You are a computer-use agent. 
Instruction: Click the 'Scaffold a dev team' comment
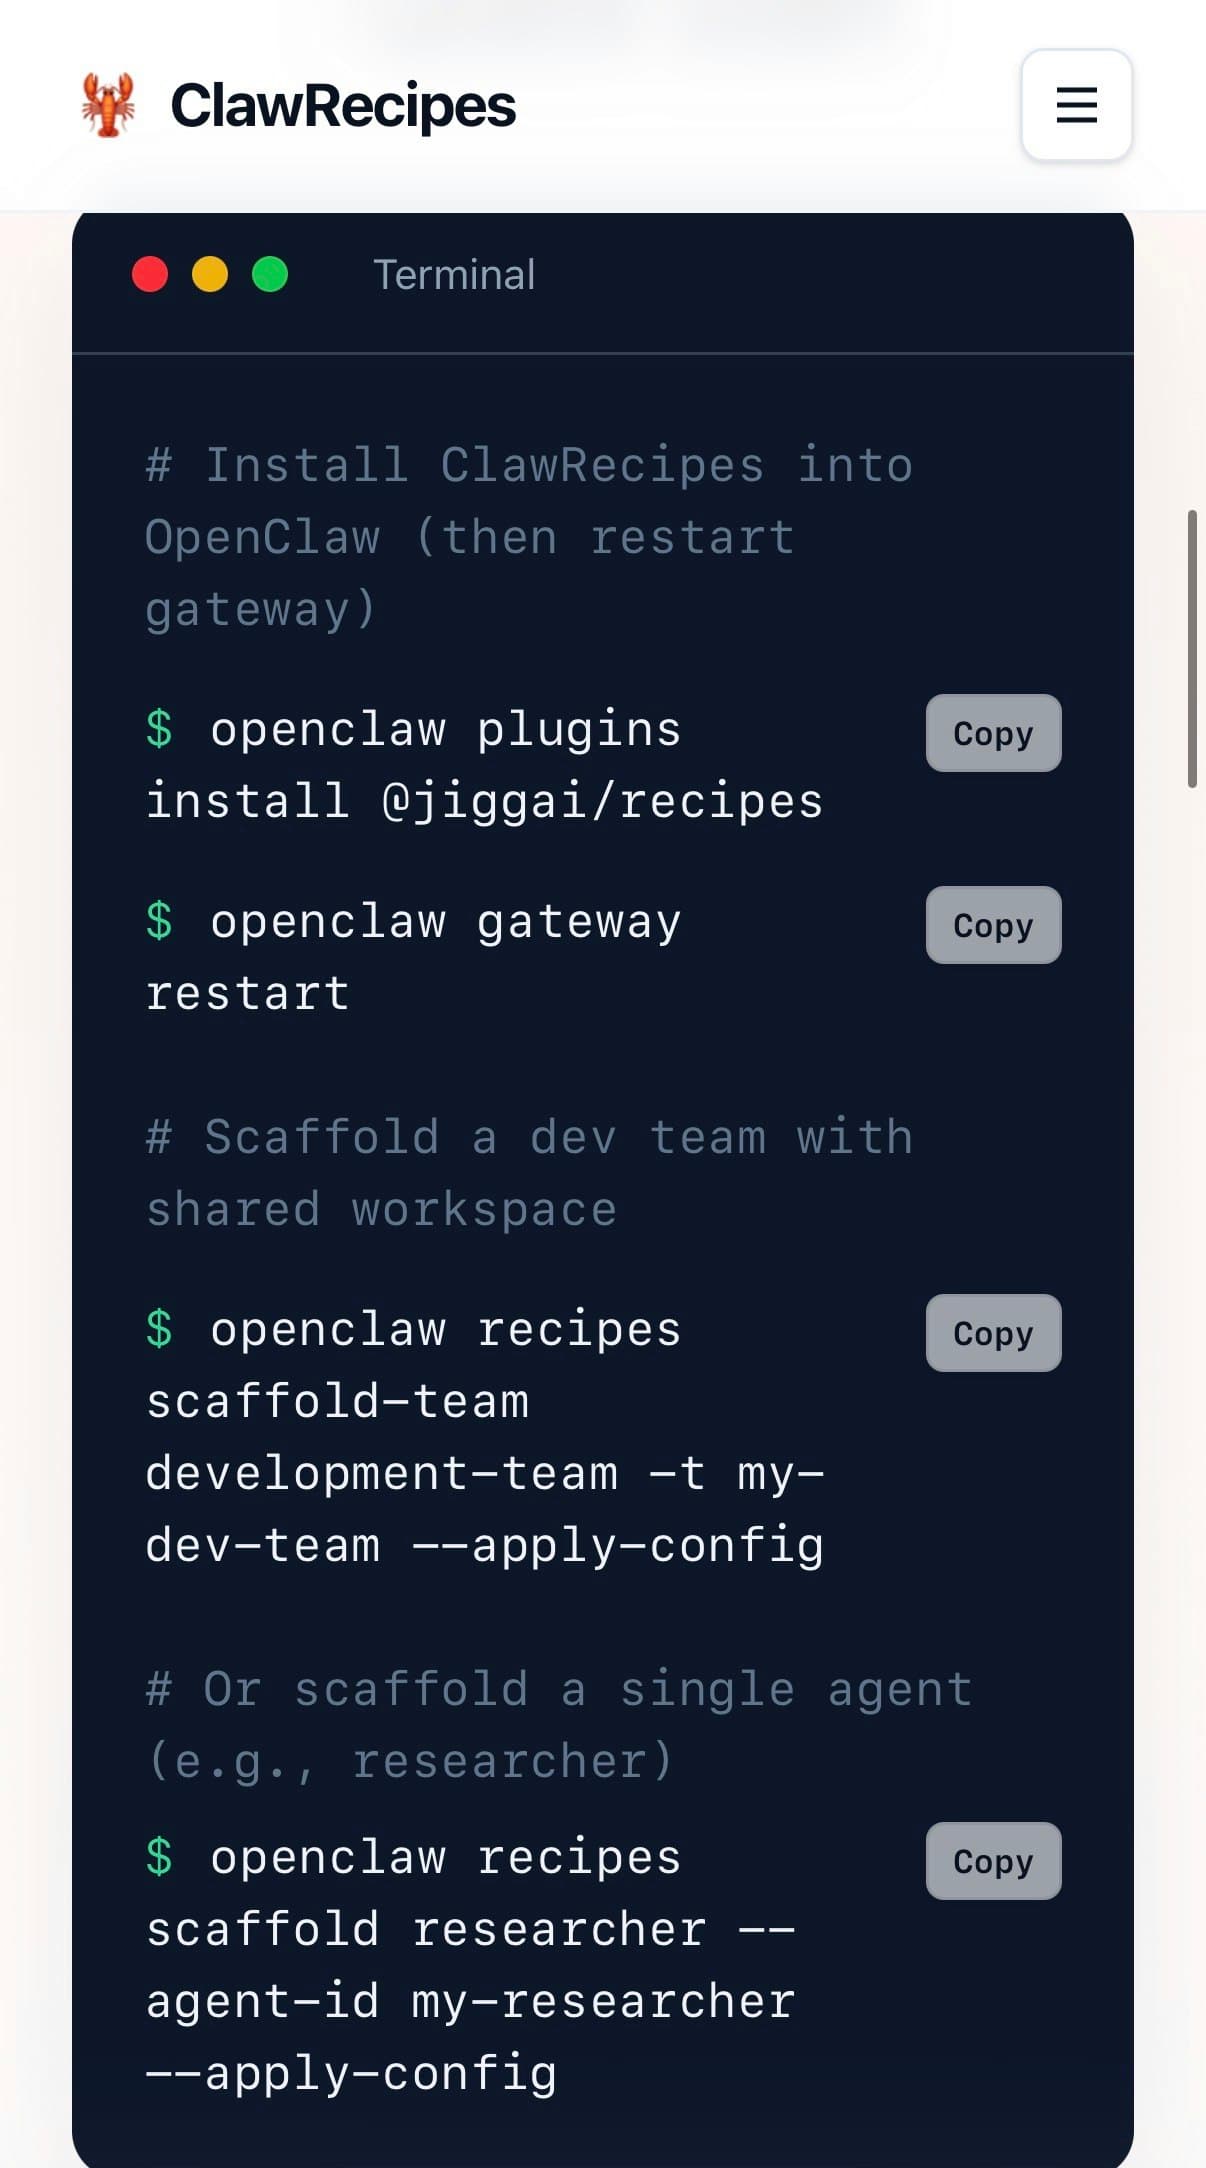pyautogui.click(x=528, y=1173)
